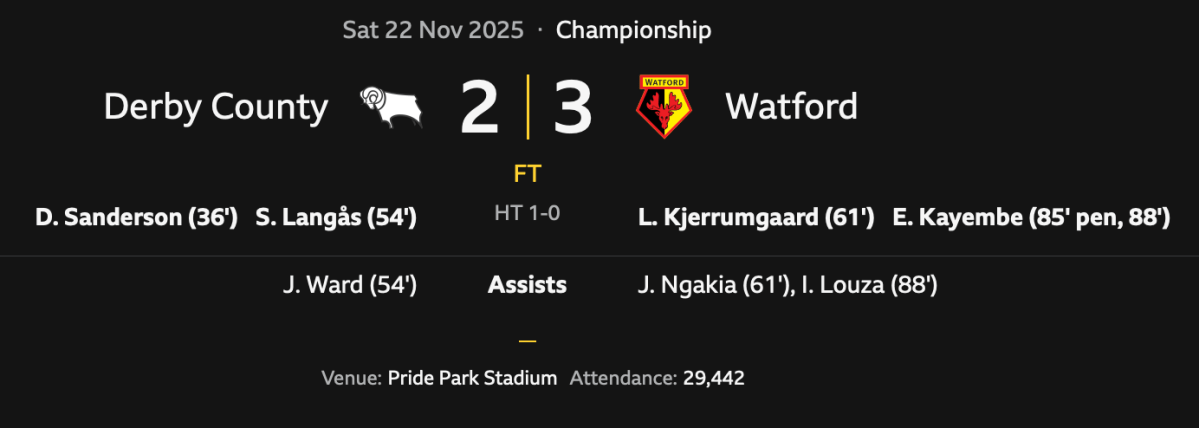Click the FT full-time status
The width and height of the screenshot is (1199, 428).
coord(527,174)
